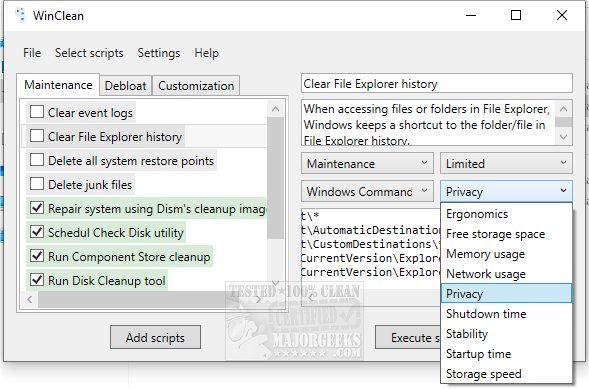589x389 pixels.
Task: Maximize the WinClean window
Action: click(516, 15)
